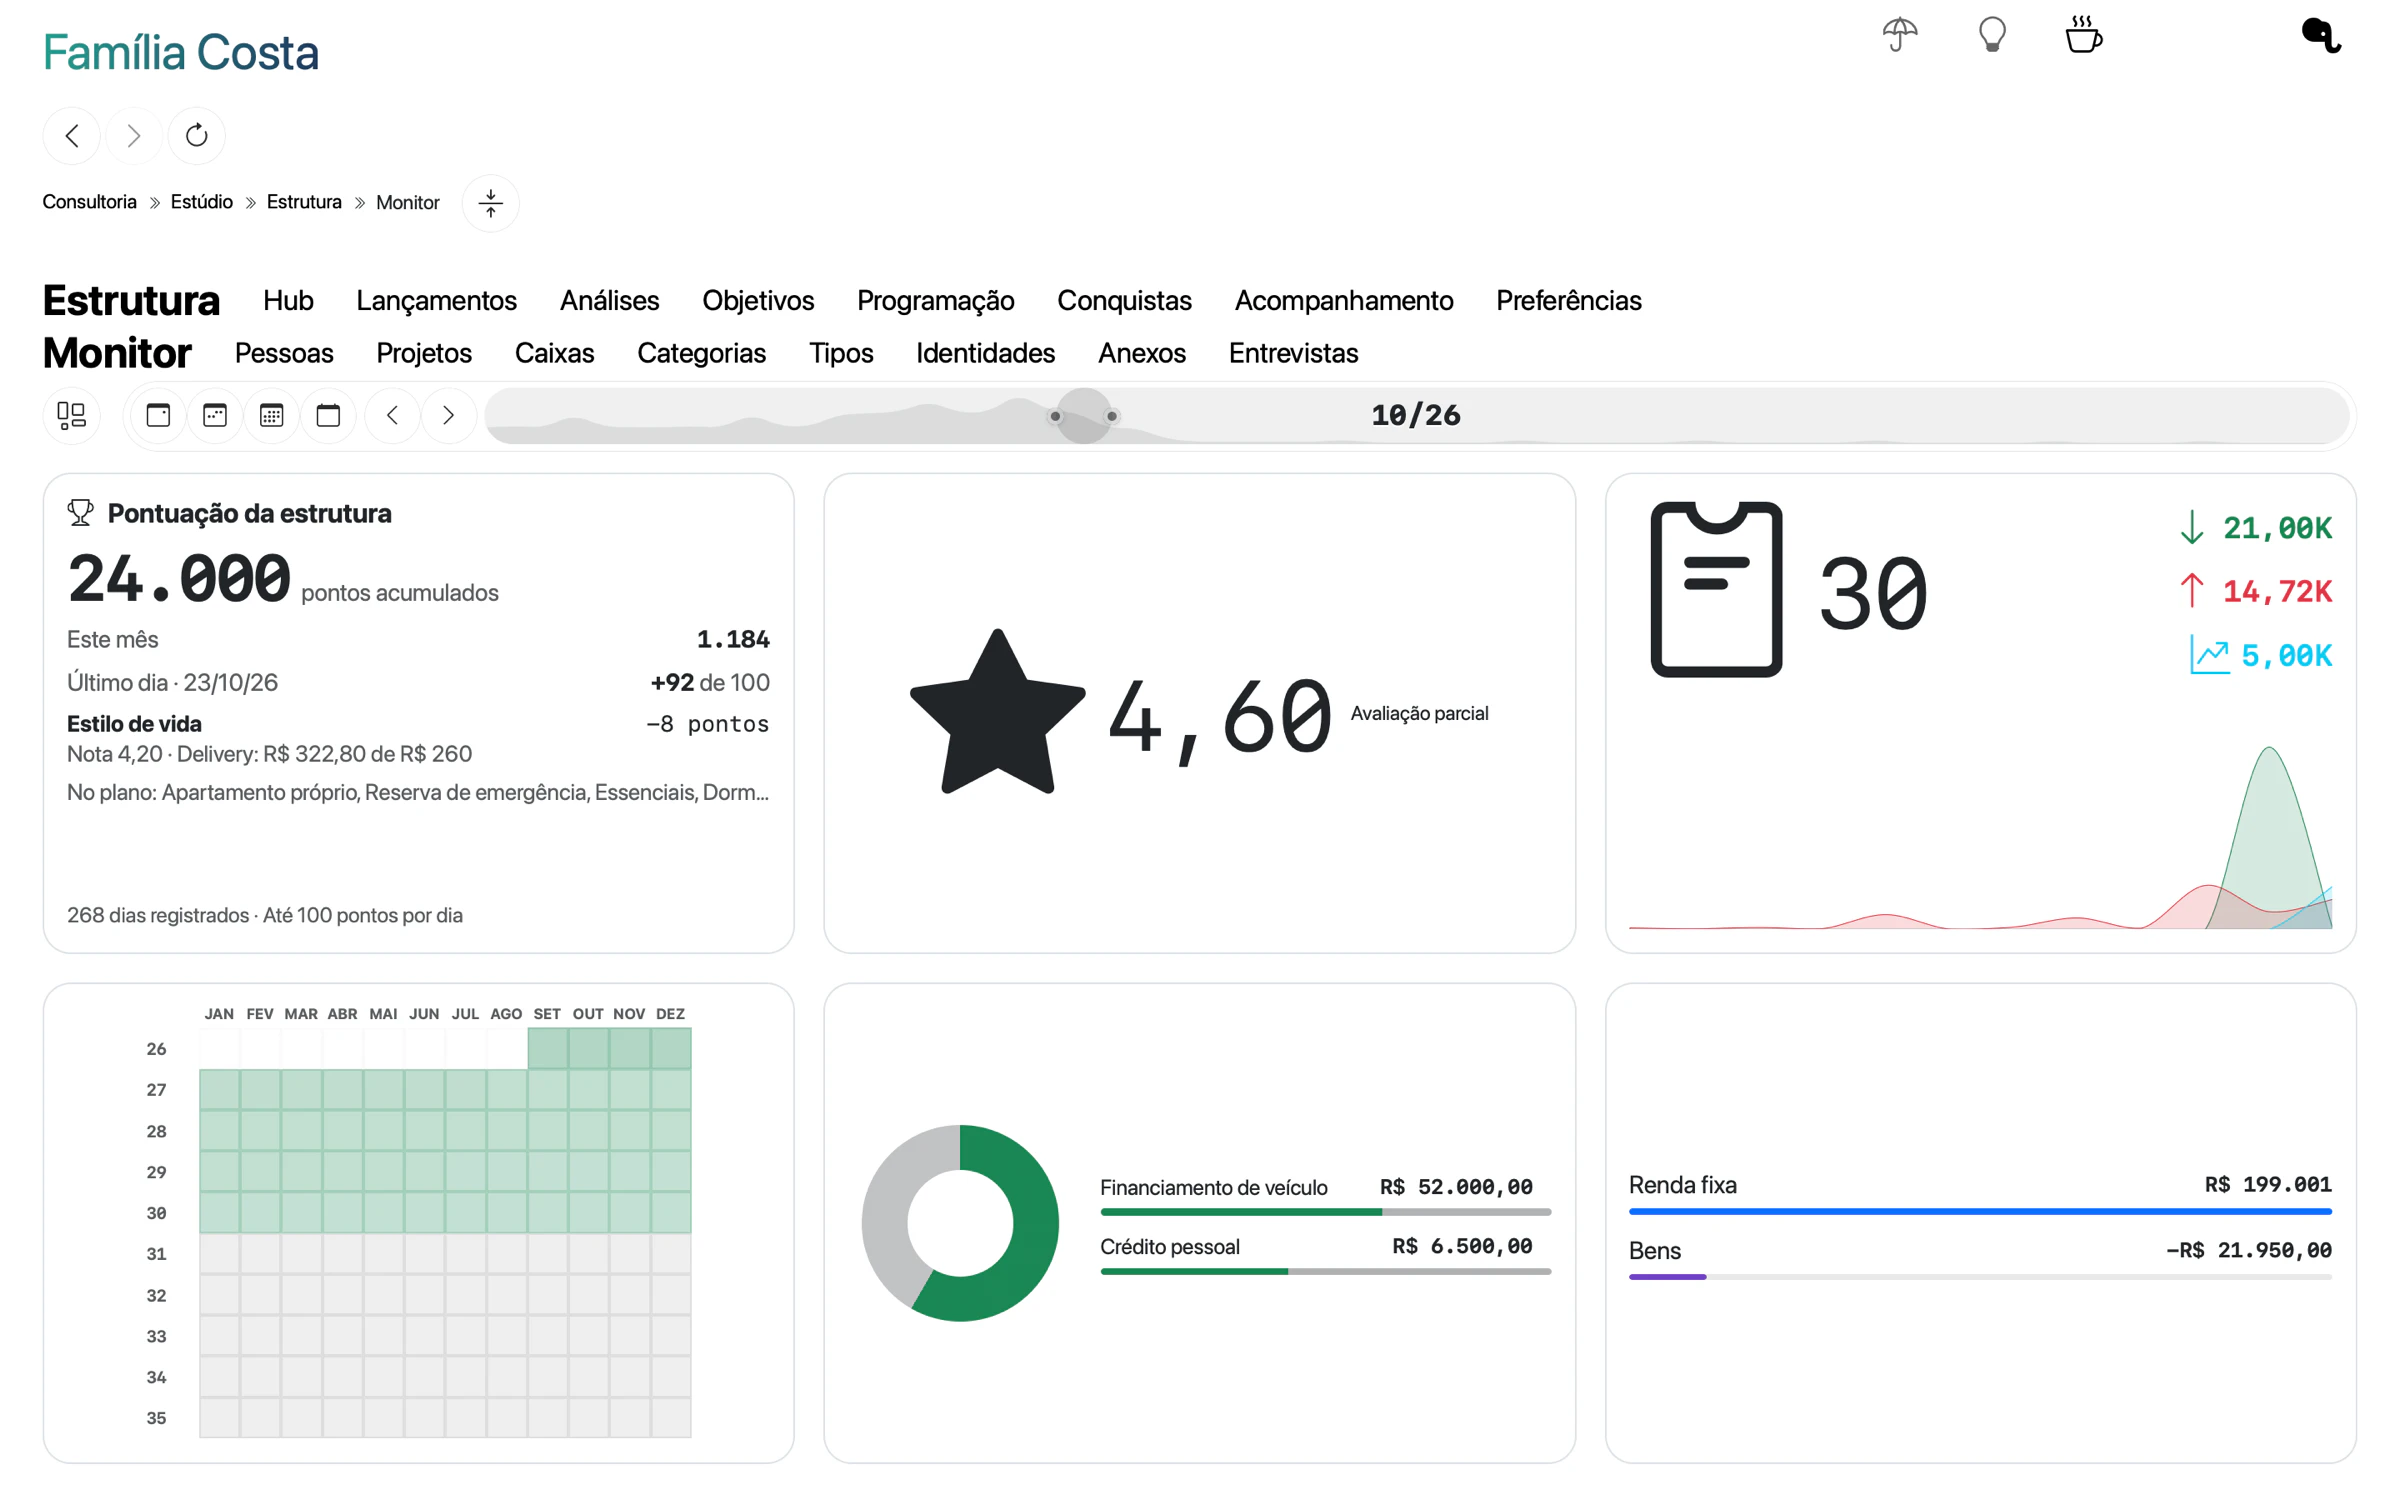Select the Caixas sub-tab

tap(554, 353)
